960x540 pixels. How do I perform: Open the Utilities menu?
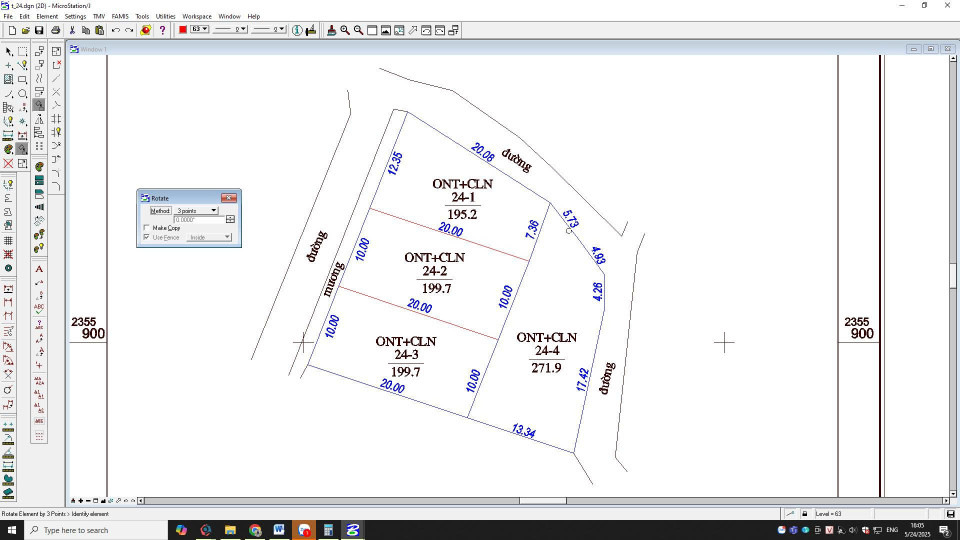[165, 17]
